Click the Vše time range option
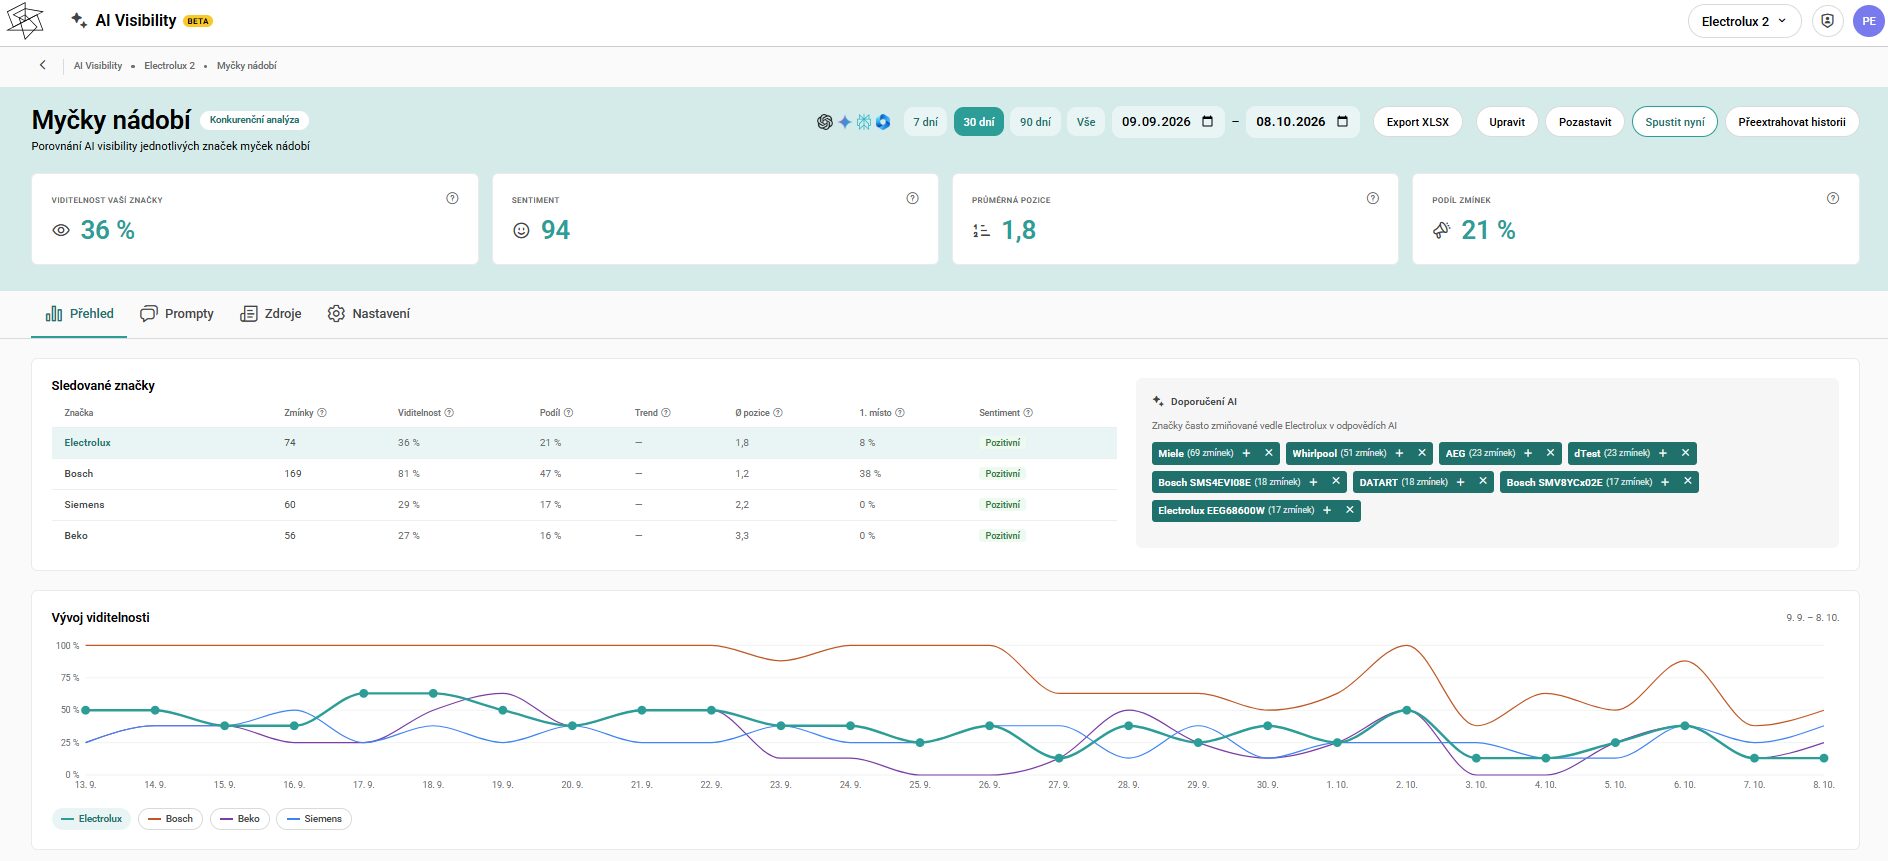Image resolution: width=1888 pixels, height=861 pixels. (x=1086, y=122)
